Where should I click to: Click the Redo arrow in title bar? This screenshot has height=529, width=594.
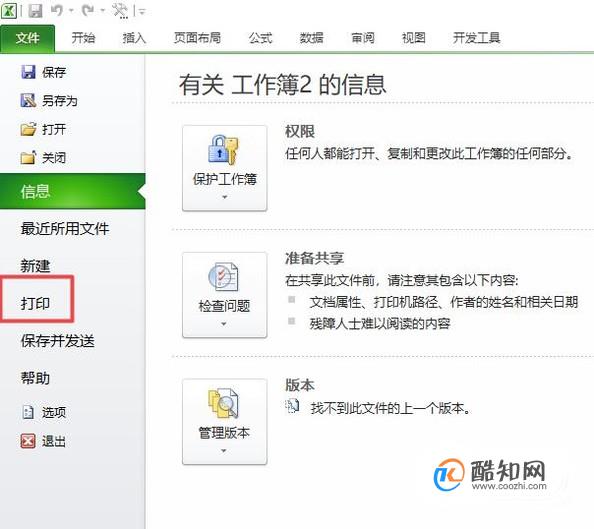tap(88, 10)
